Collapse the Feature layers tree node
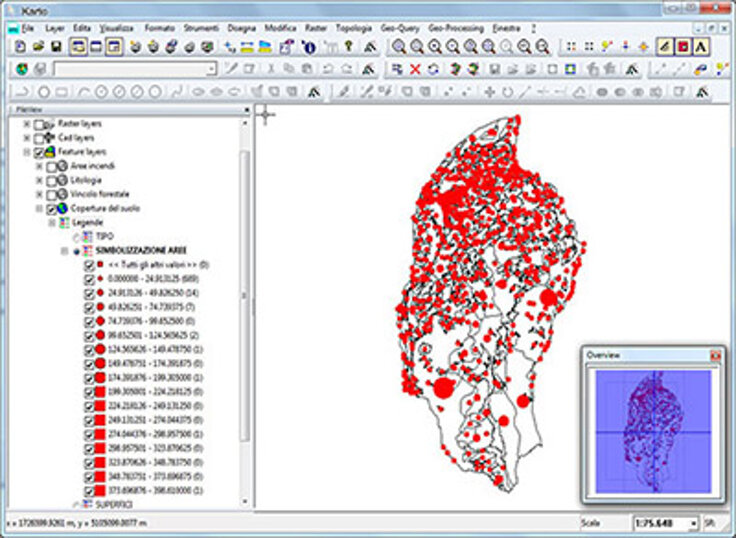This screenshot has height=538, width=736. tap(26, 152)
